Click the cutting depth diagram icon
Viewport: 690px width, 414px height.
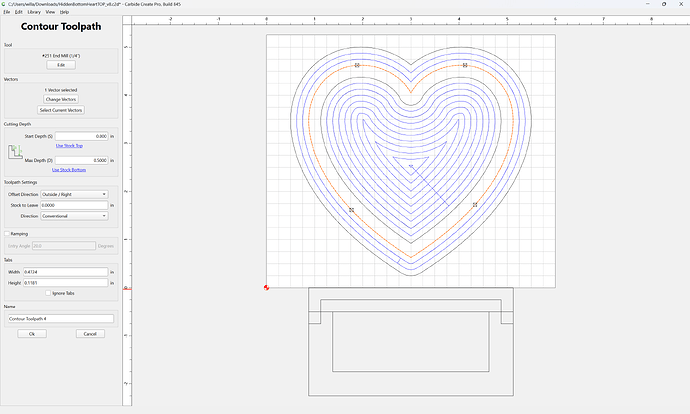coord(15,152)
